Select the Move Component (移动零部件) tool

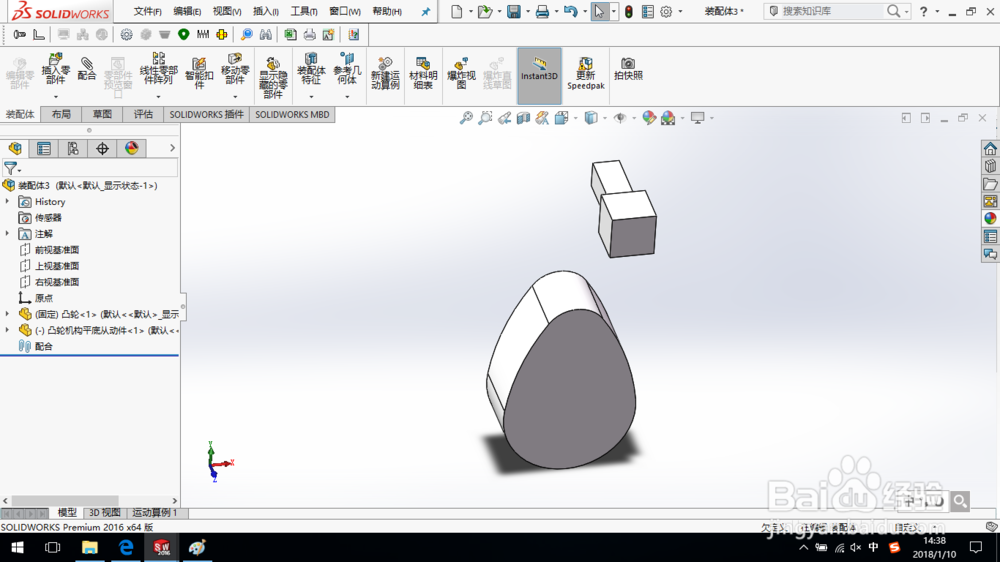pos(235,68)
